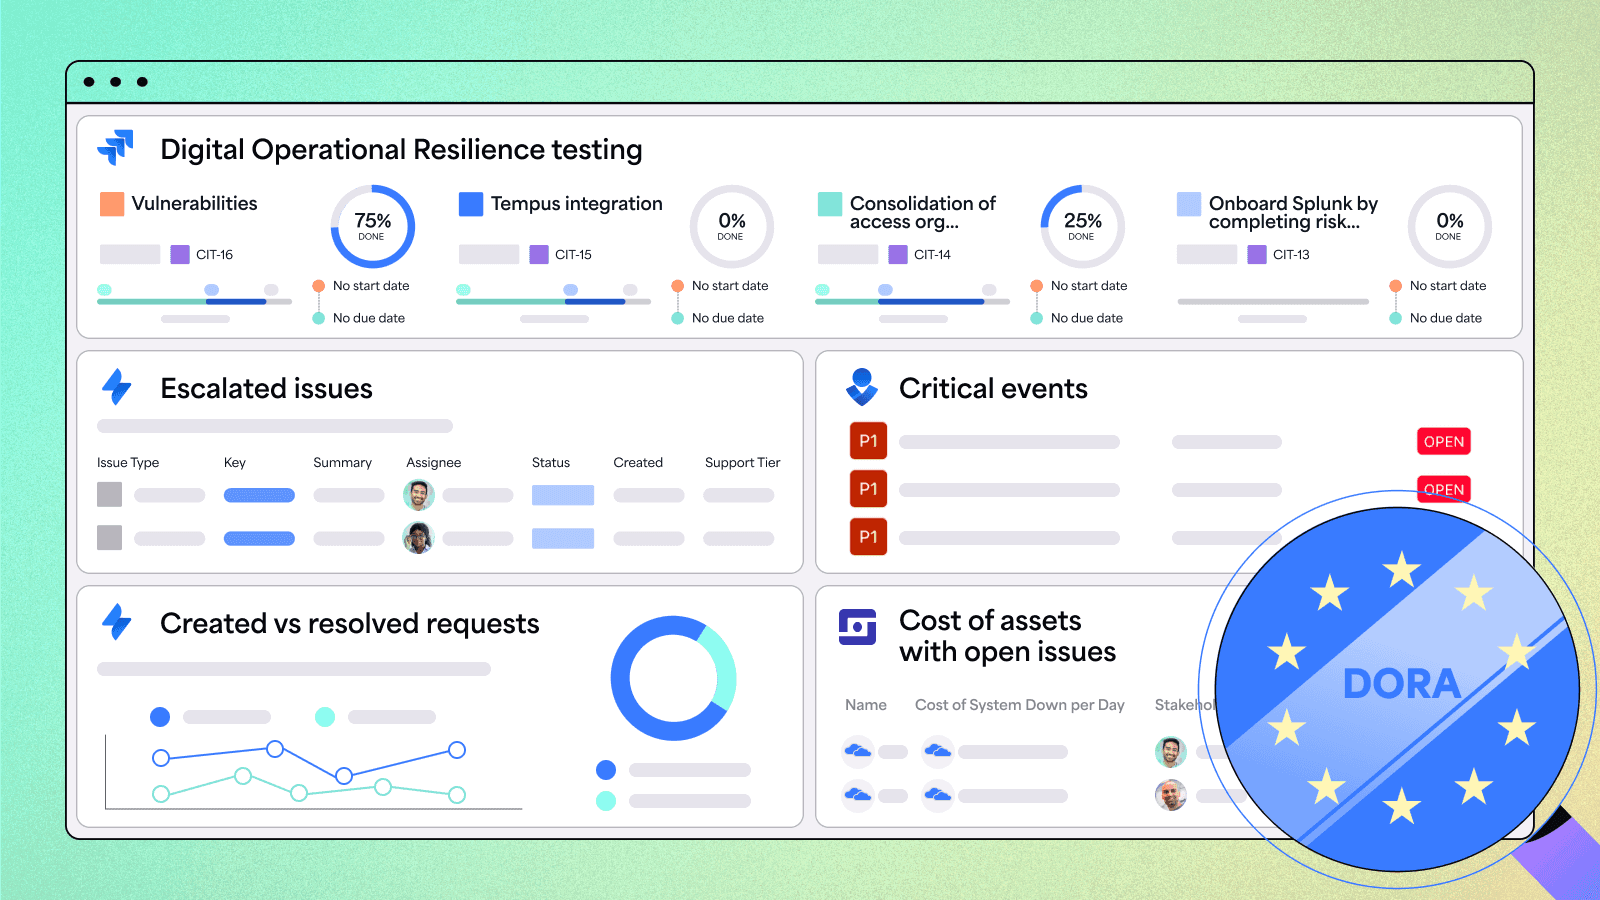Screen dimensions: 1600x900
Task: Select the second P1 priority badge
Action: click(x=868, y=489)
